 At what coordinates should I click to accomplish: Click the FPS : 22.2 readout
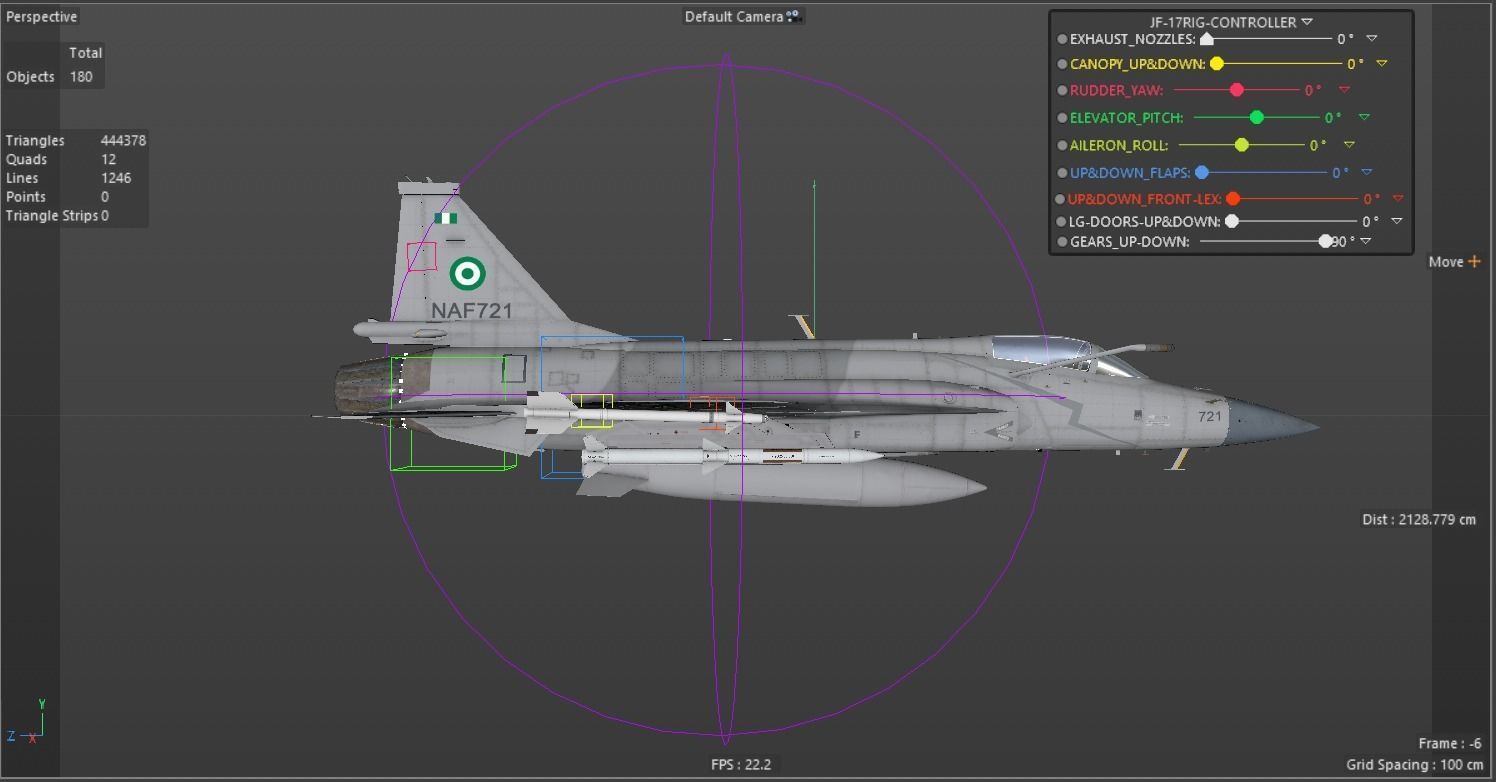click(741, 764)
